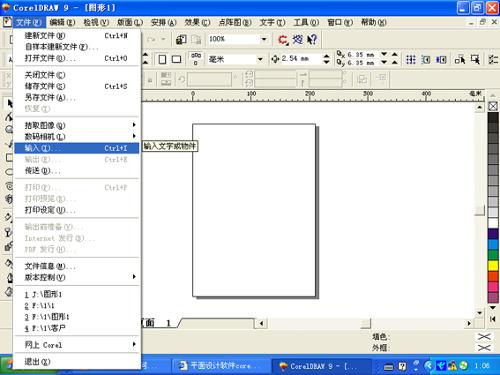Jump to last page with the end arrow icon
This screenshot has height=375, width=500.
493,319
